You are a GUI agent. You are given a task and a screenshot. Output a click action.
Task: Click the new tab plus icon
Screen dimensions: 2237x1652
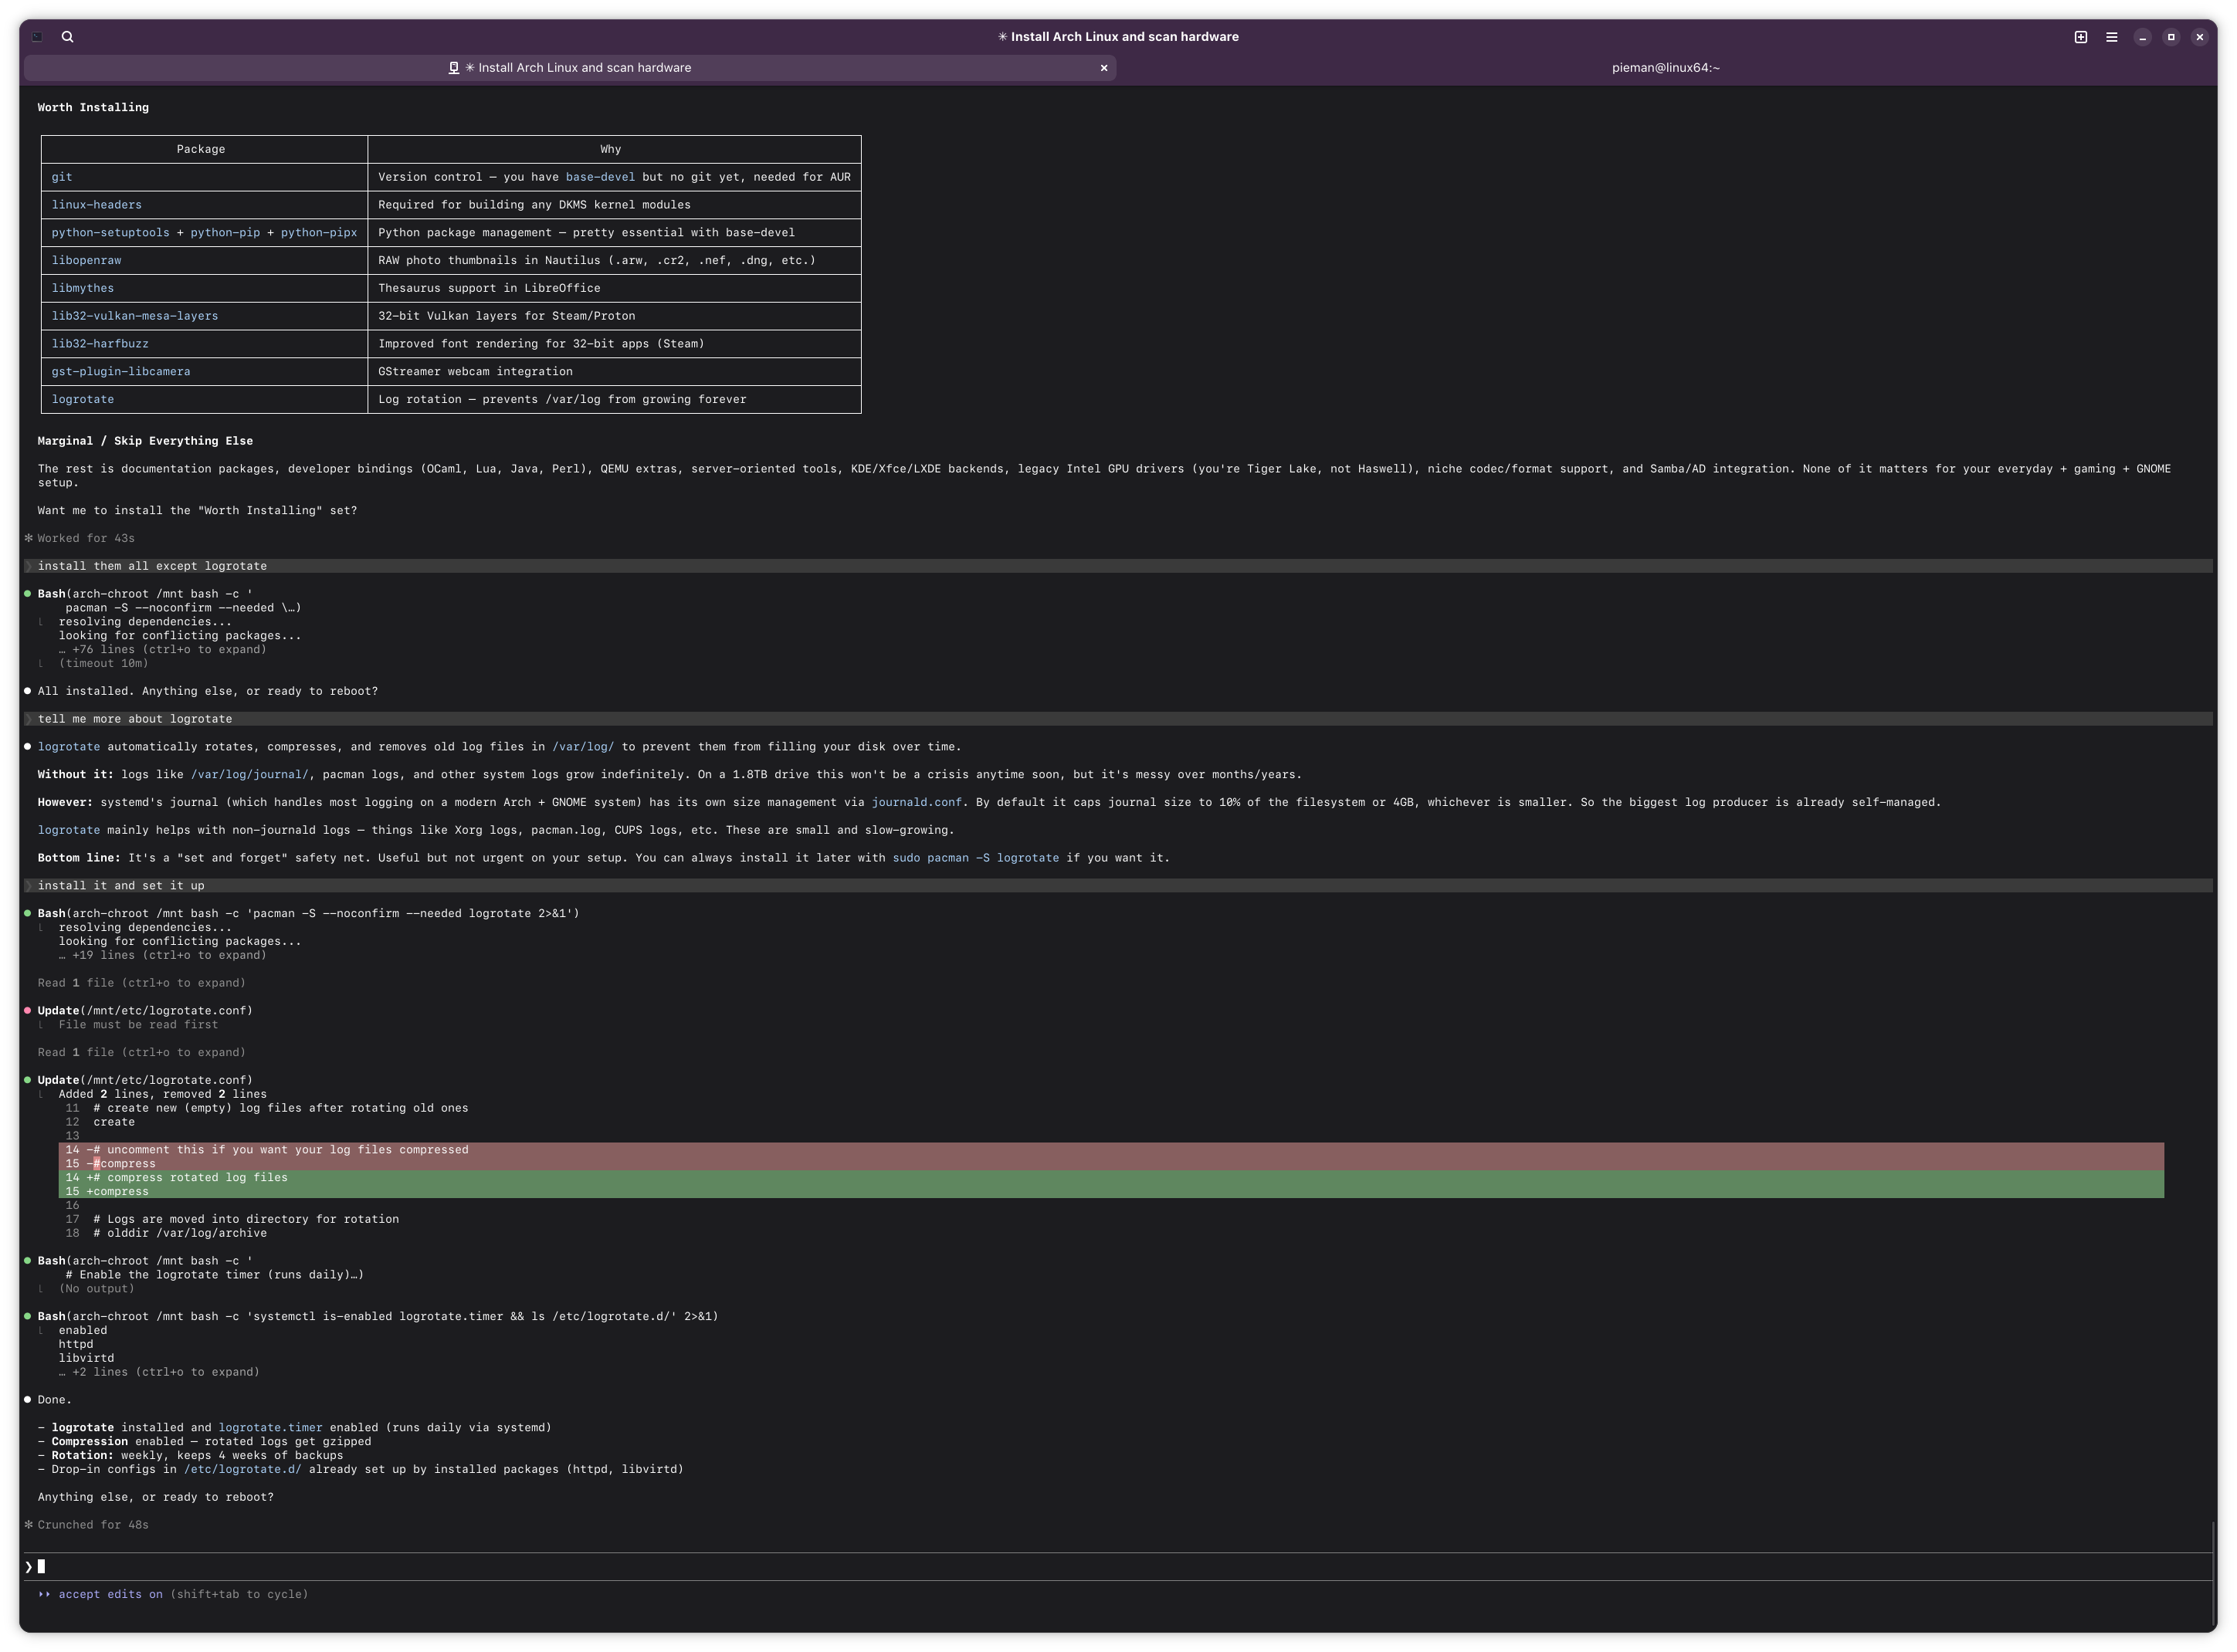2080,37
